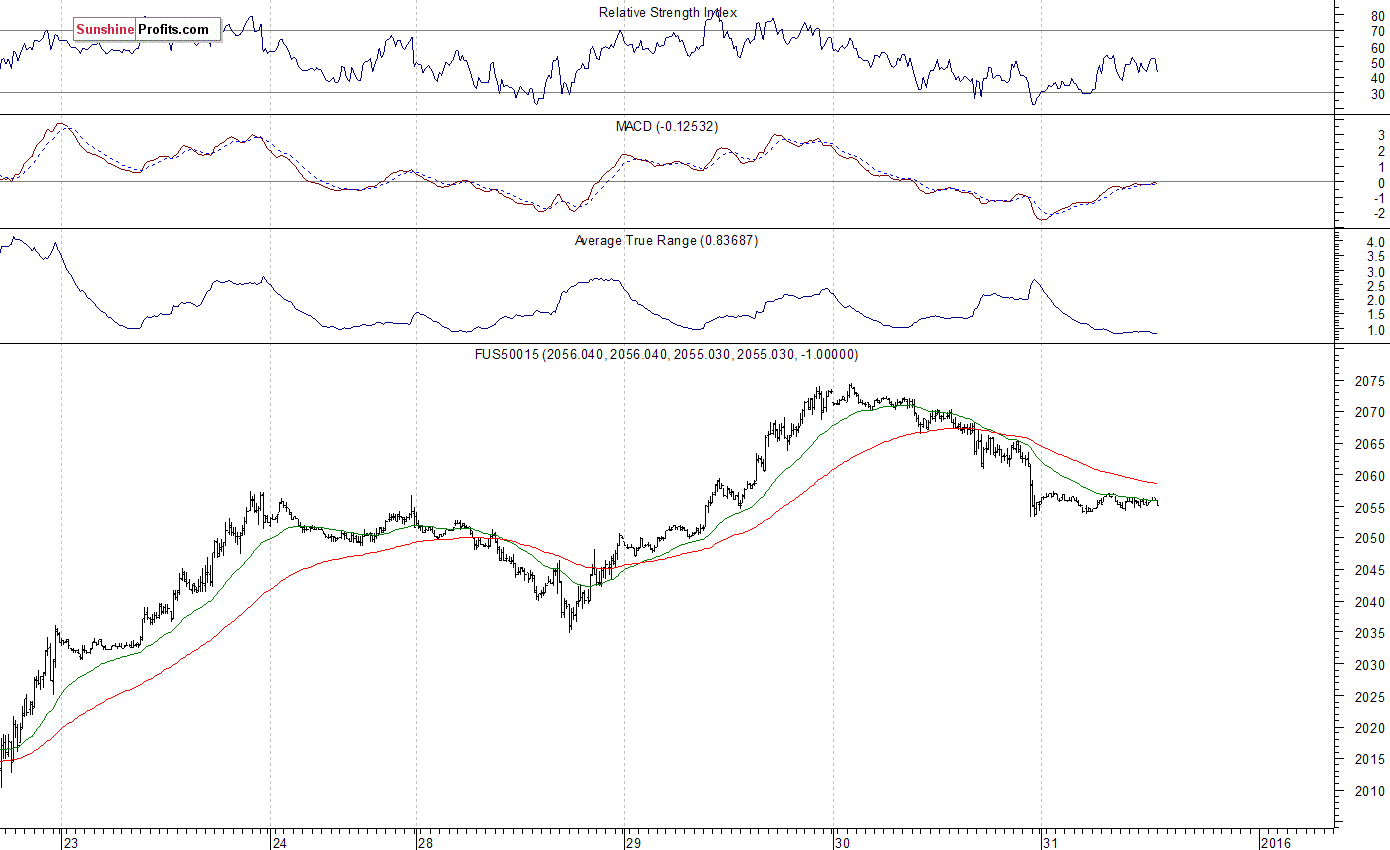Click the MACD axis value 0
This screenshot has height=850, width=1390.
[x=1382, y=183]
